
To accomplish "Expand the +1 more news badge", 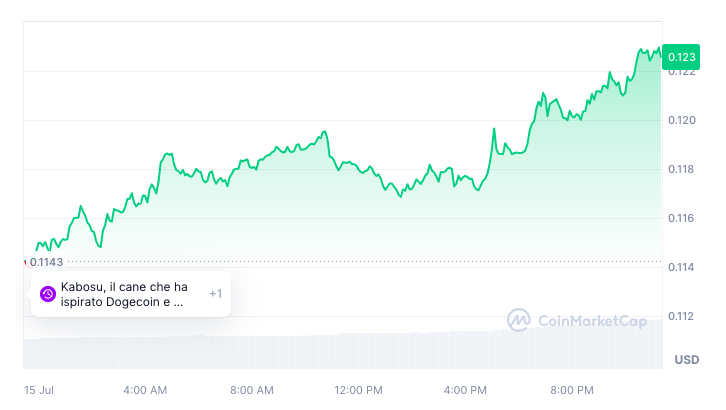I will pos(215,294).
